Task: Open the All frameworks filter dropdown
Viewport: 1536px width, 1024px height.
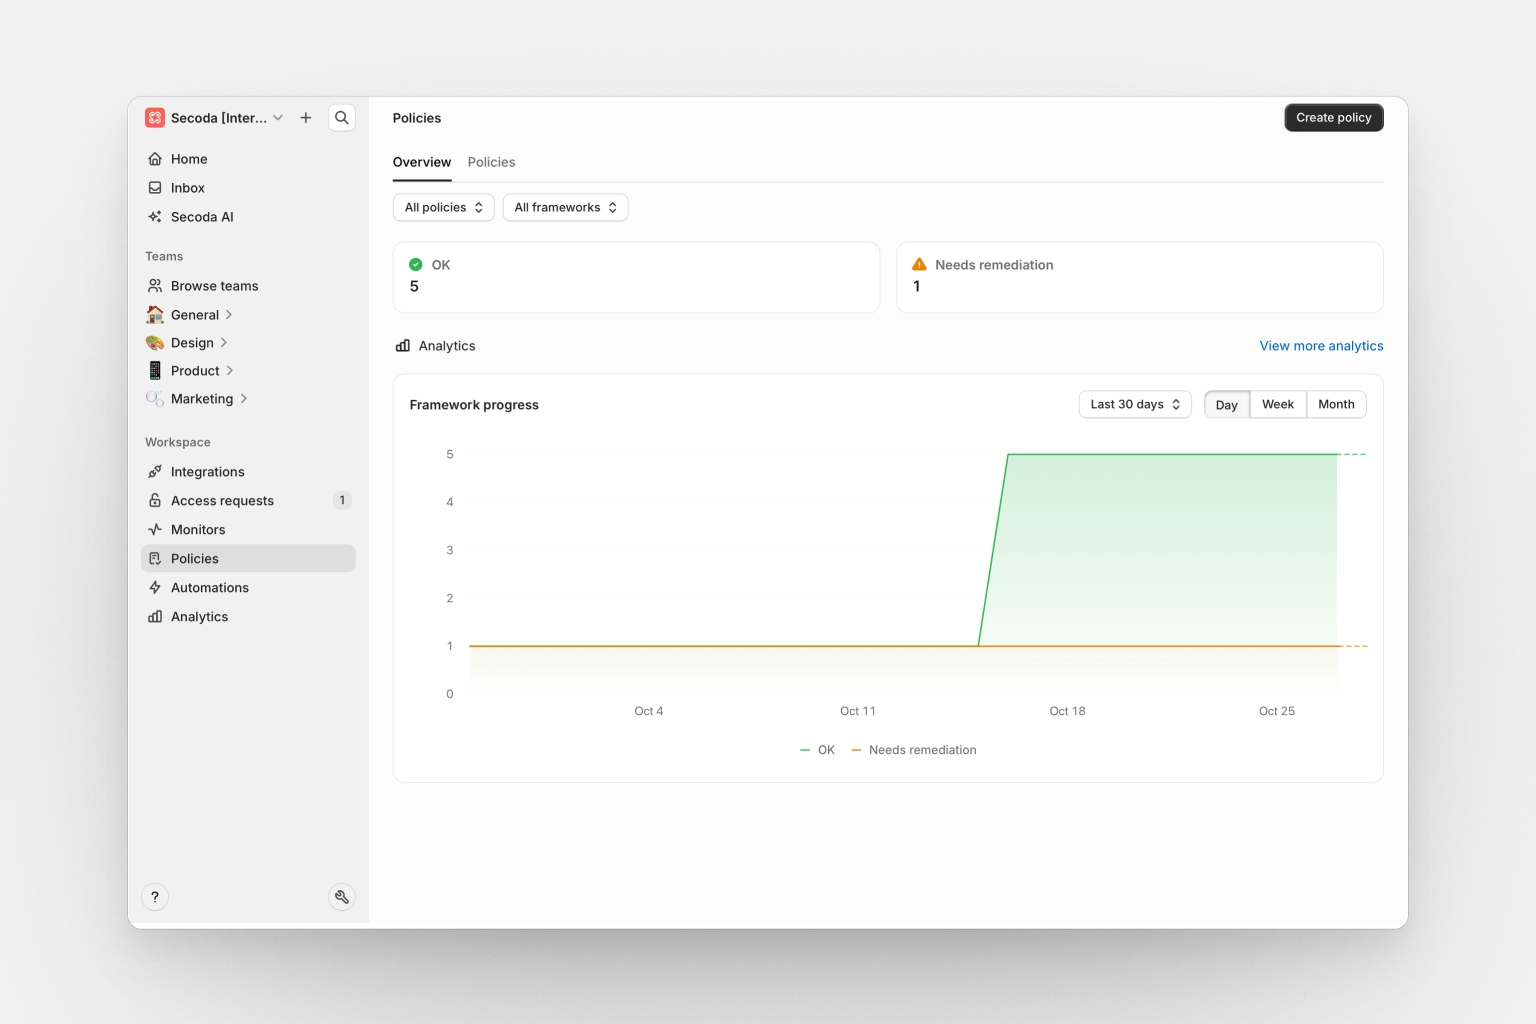Action: coord(565,208)
